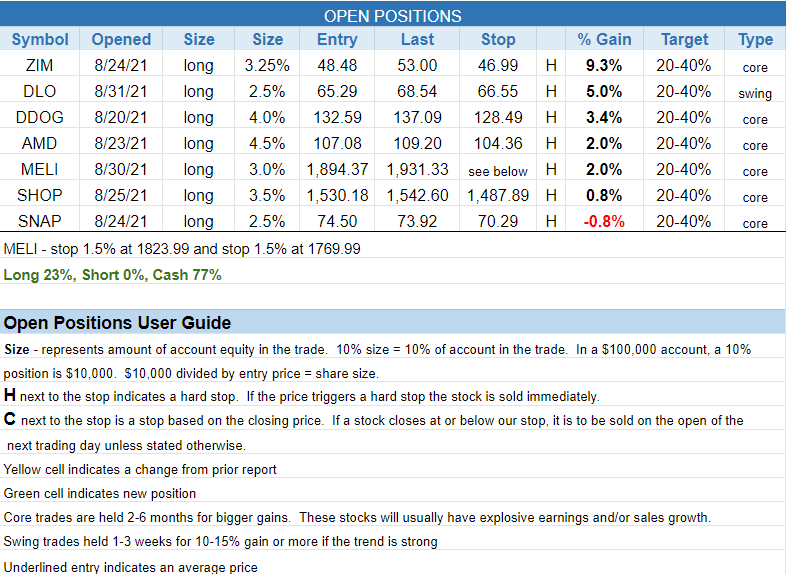786x574 pixels.
Task: Click the 4.5% size cell
Action: [x=267, y=143]
